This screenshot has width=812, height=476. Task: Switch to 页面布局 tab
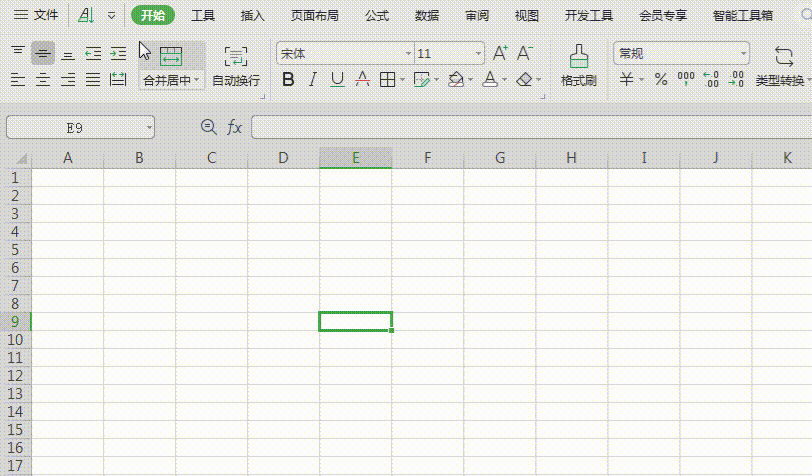point(315,16)
